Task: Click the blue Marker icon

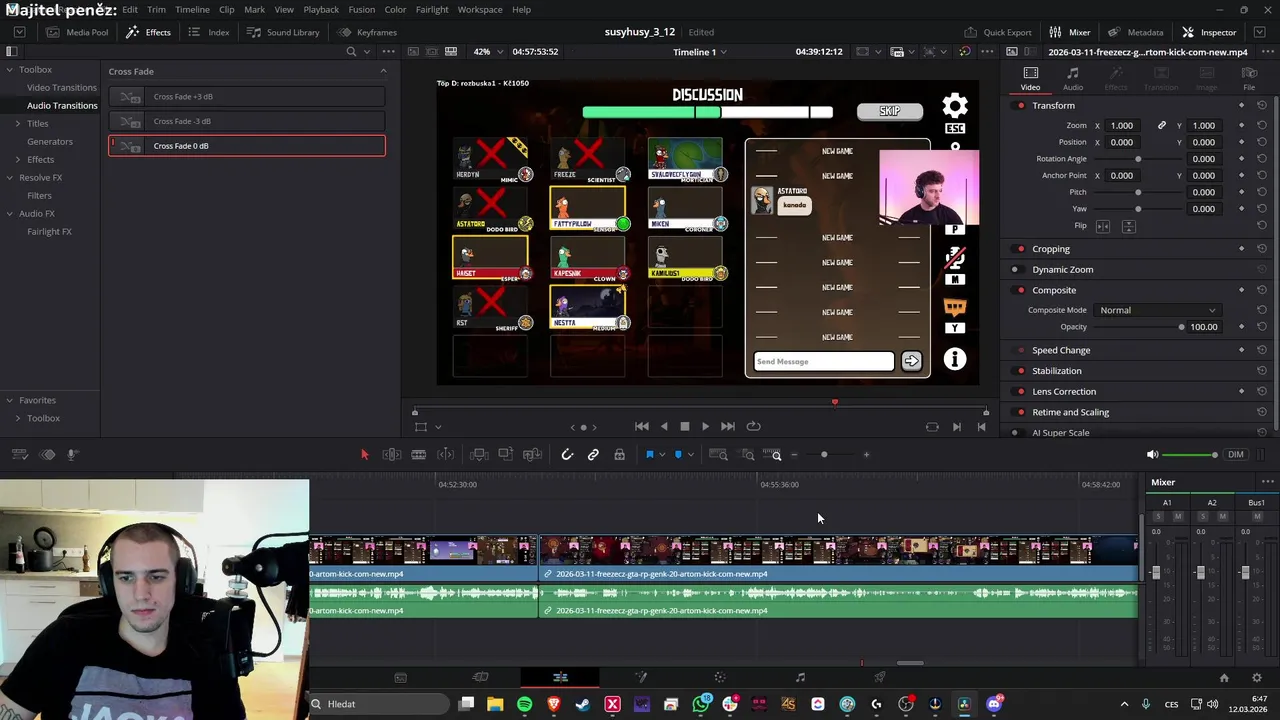Action: tap(678, 455)
